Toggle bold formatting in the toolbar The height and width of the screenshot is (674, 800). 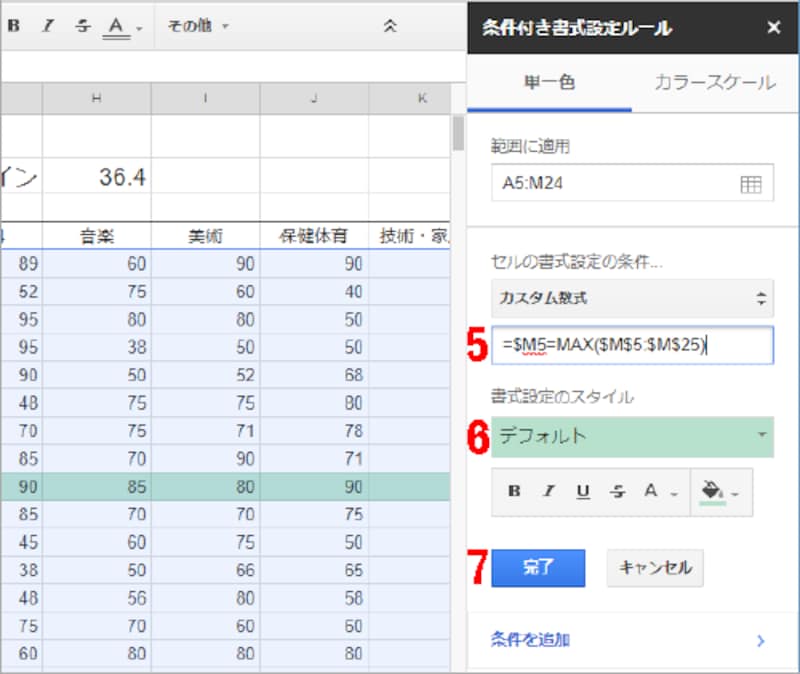[14, 27]
